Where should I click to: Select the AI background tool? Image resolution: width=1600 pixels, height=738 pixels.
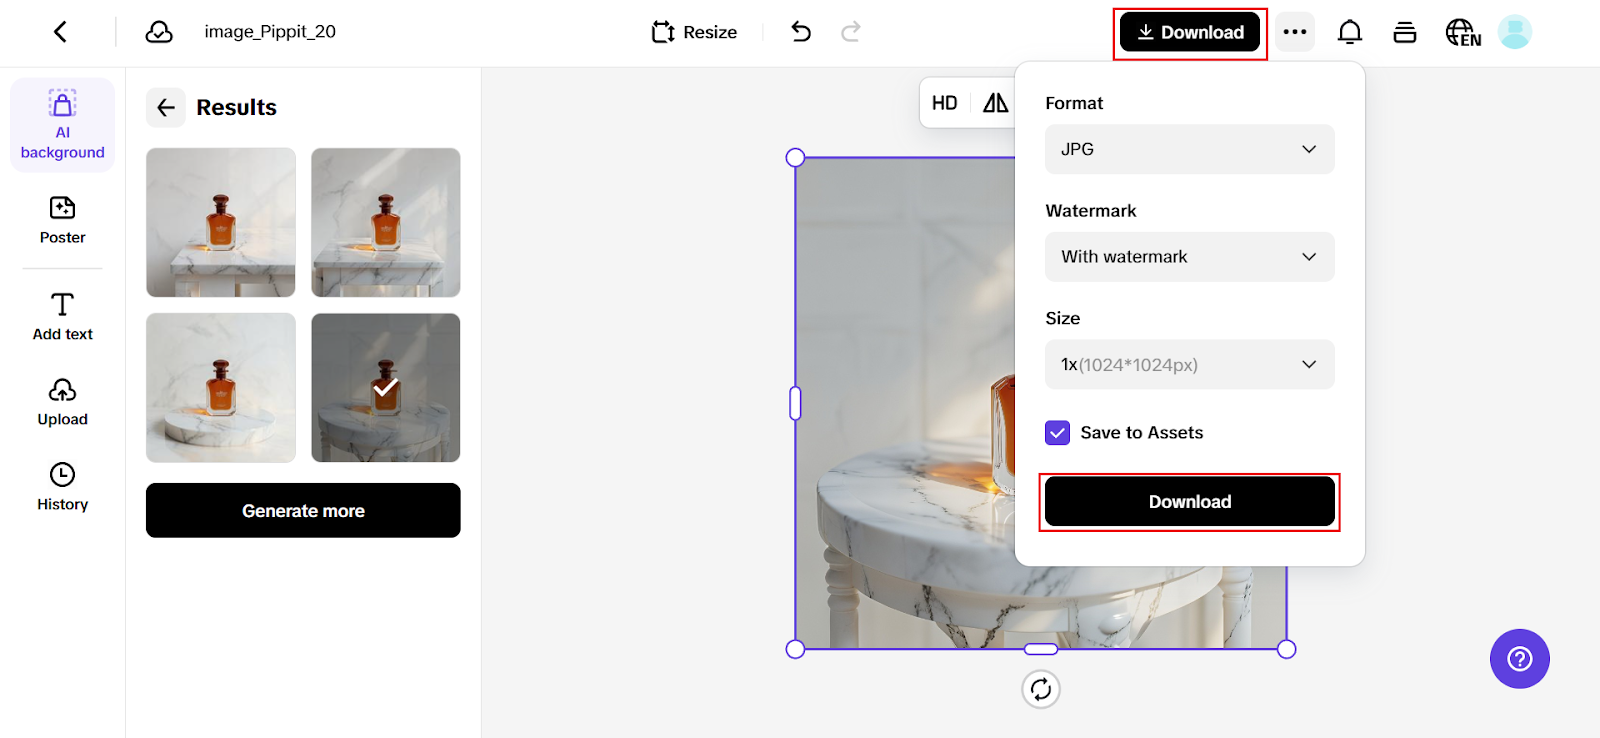[x=62, y=125]
